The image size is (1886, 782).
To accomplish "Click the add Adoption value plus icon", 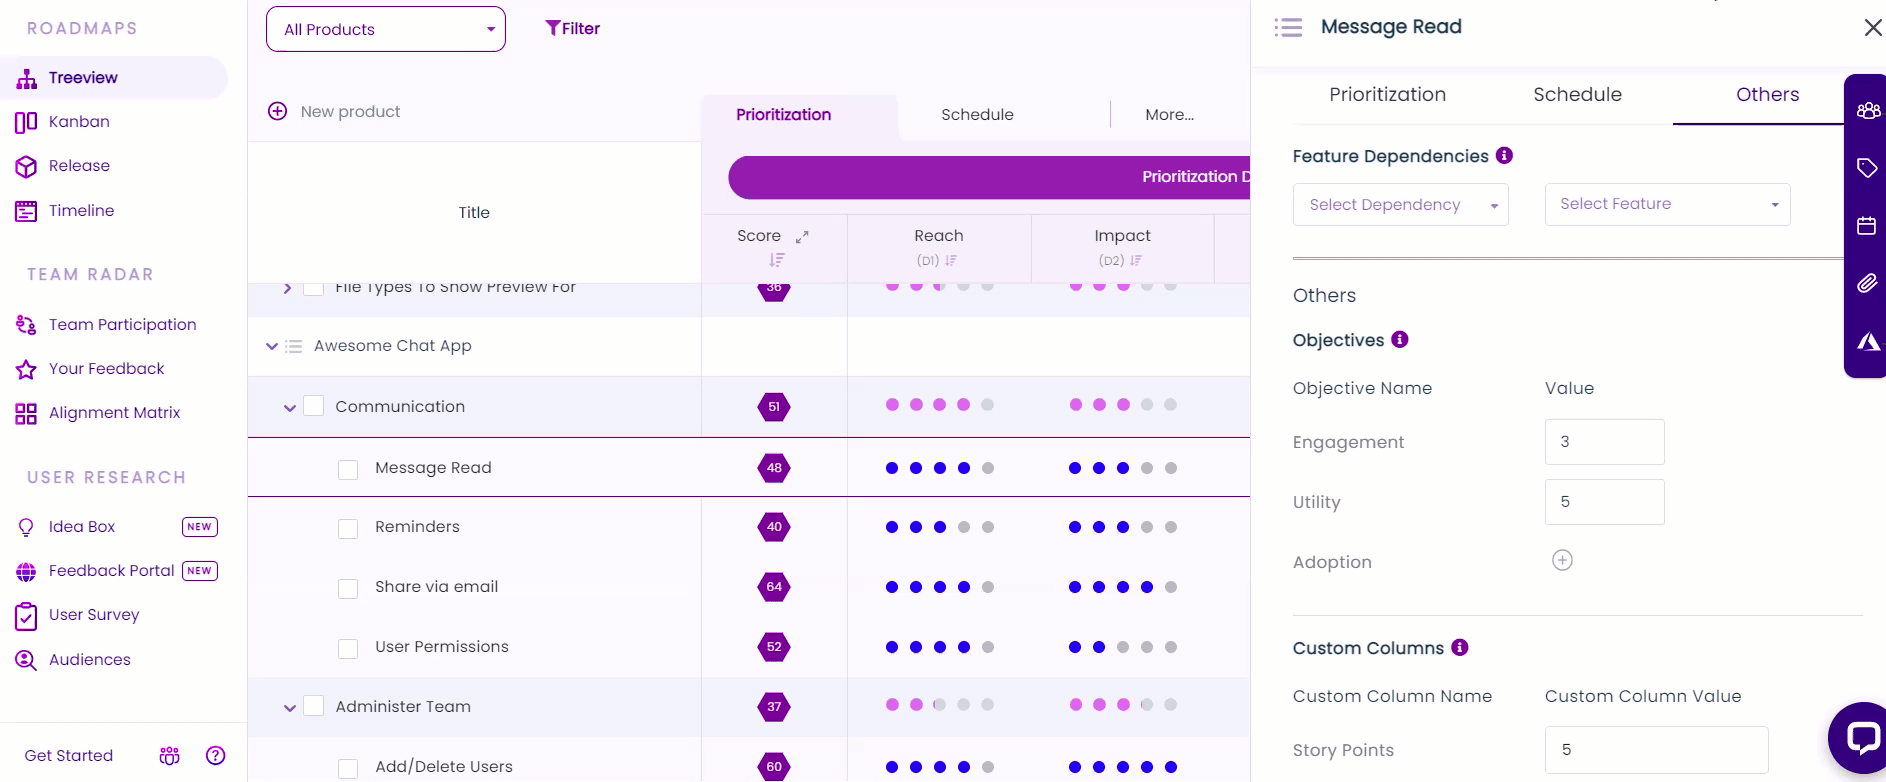I will [1562, 560].
